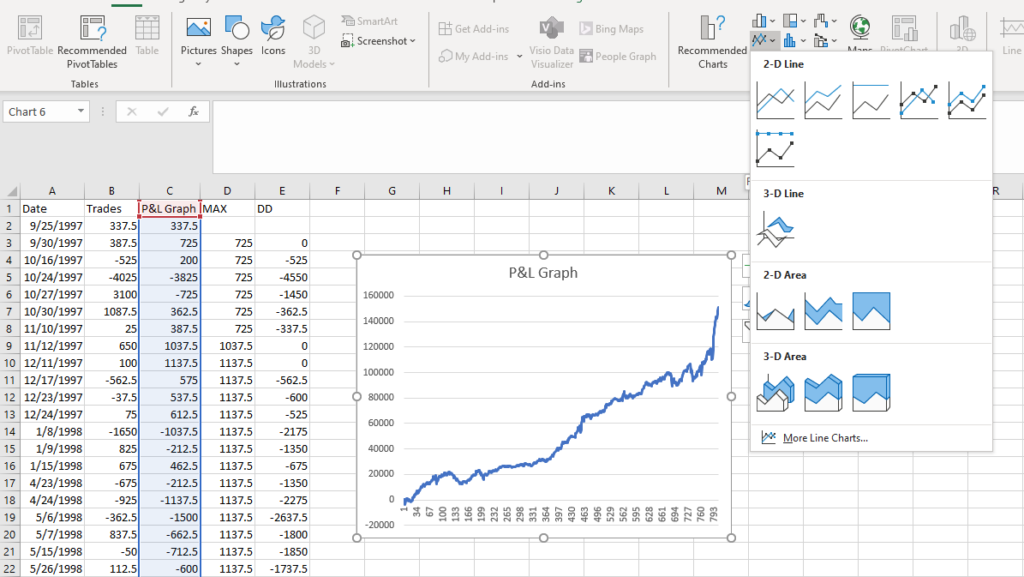Select the Stacked Area chart type

[822, 311]
